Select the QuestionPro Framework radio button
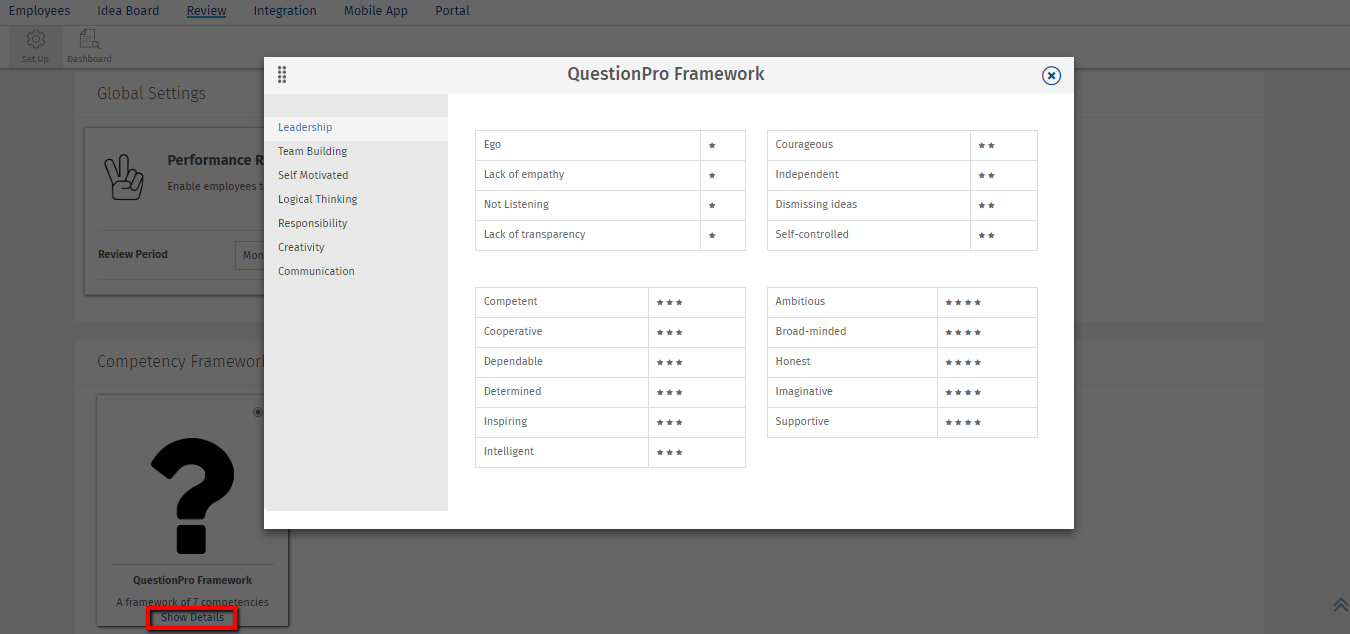1350x634 pixels. point(258,412)
